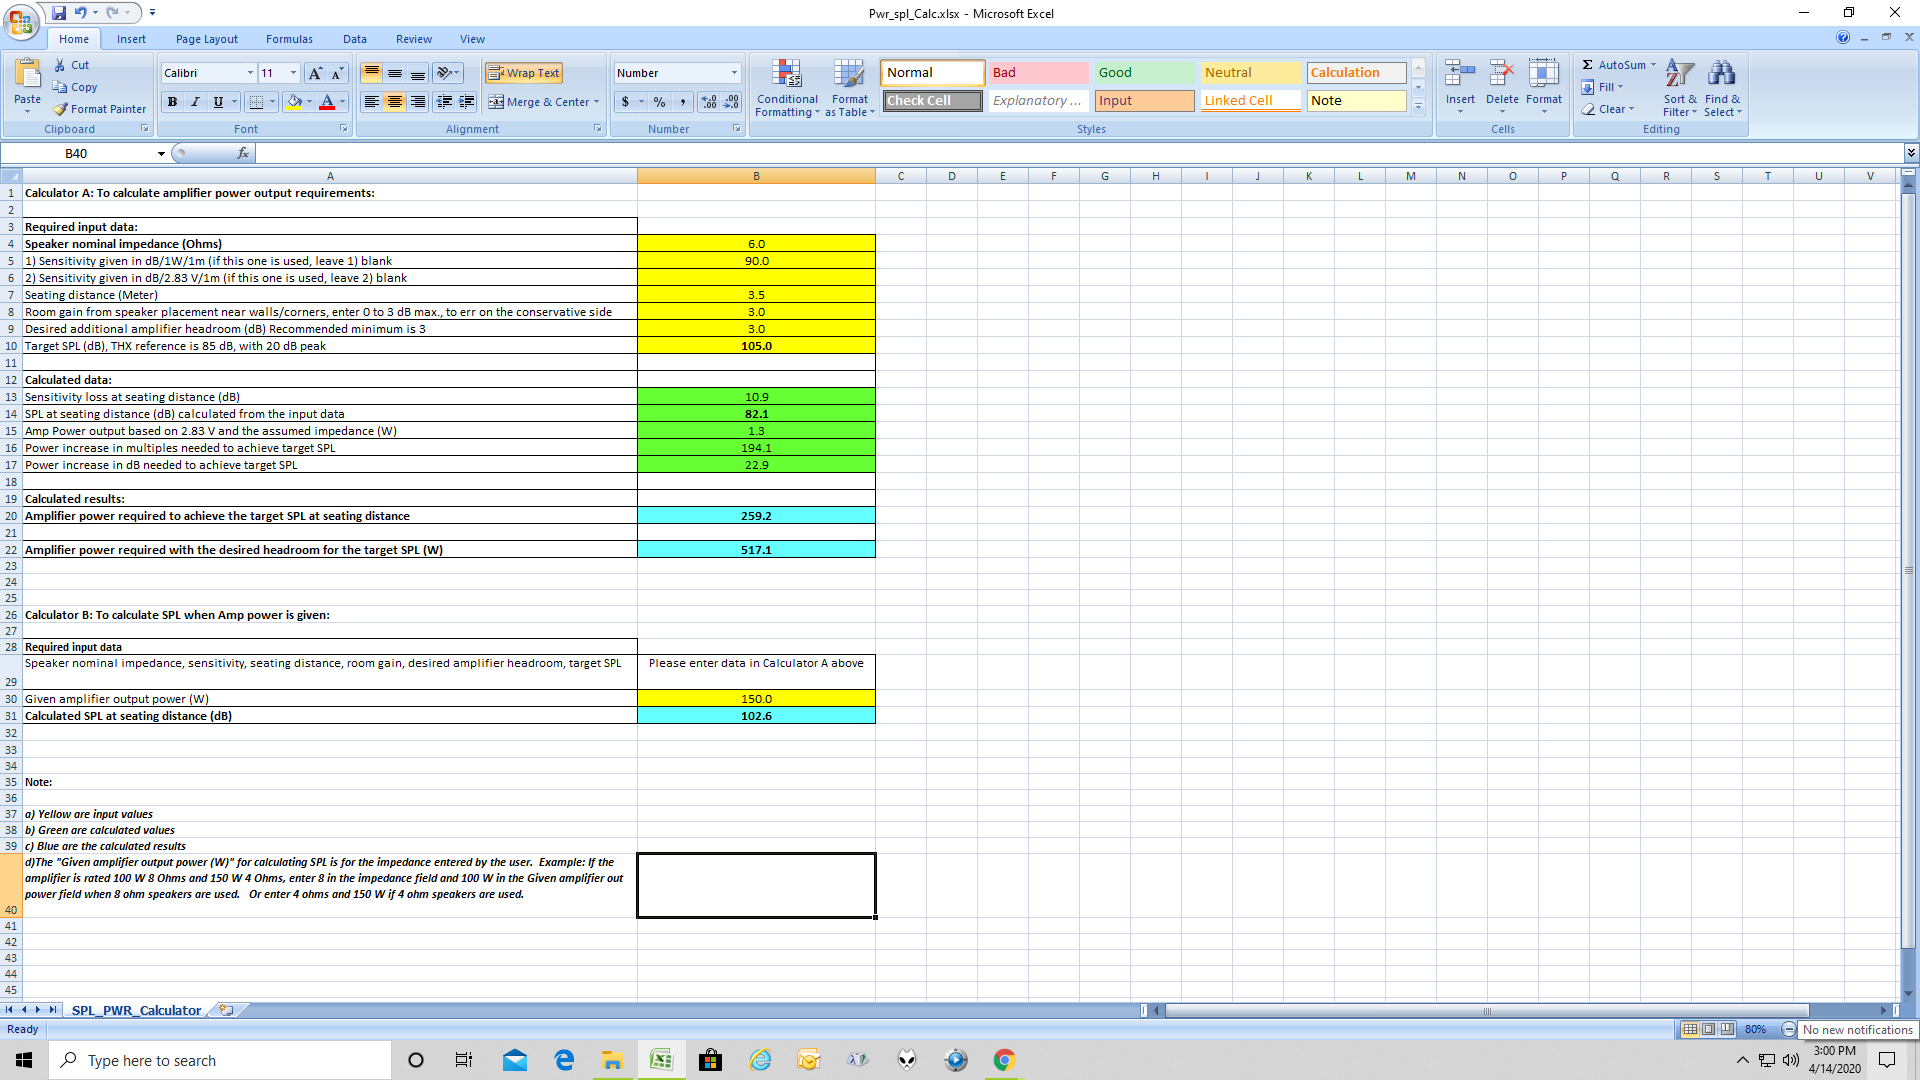Apply the Check Cell style
The width and height of the screenshot is (1920, 1080).
[x=932, y=101]
